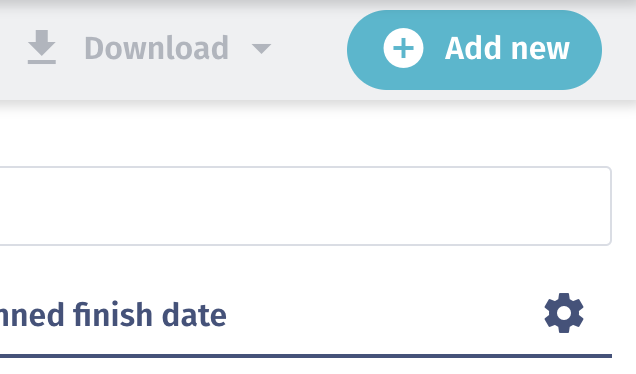Focus the empty filter input field
Image resolution: width=636 pixels, height=374 pixels.
coord(305,206)
